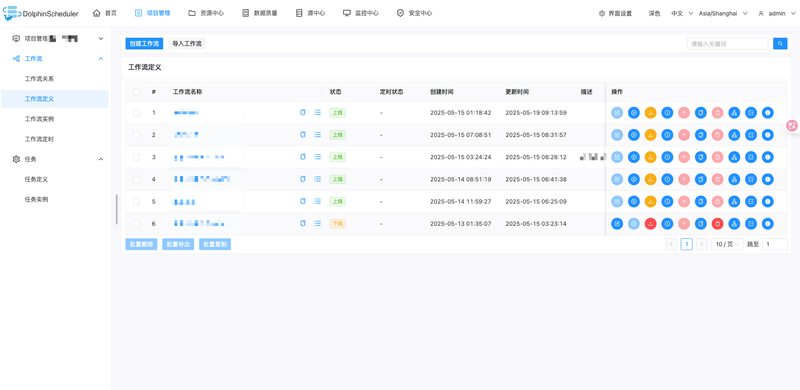Open 监控中心 in top navigation
800x390 pixels.
(x=361, y=14)
